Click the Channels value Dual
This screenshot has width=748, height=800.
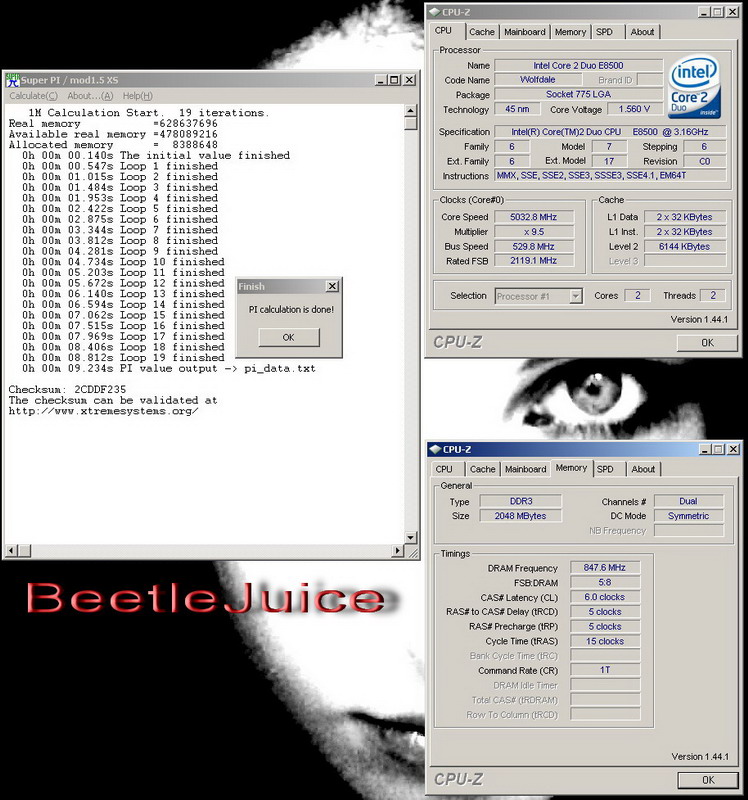[x=688, y=501]
